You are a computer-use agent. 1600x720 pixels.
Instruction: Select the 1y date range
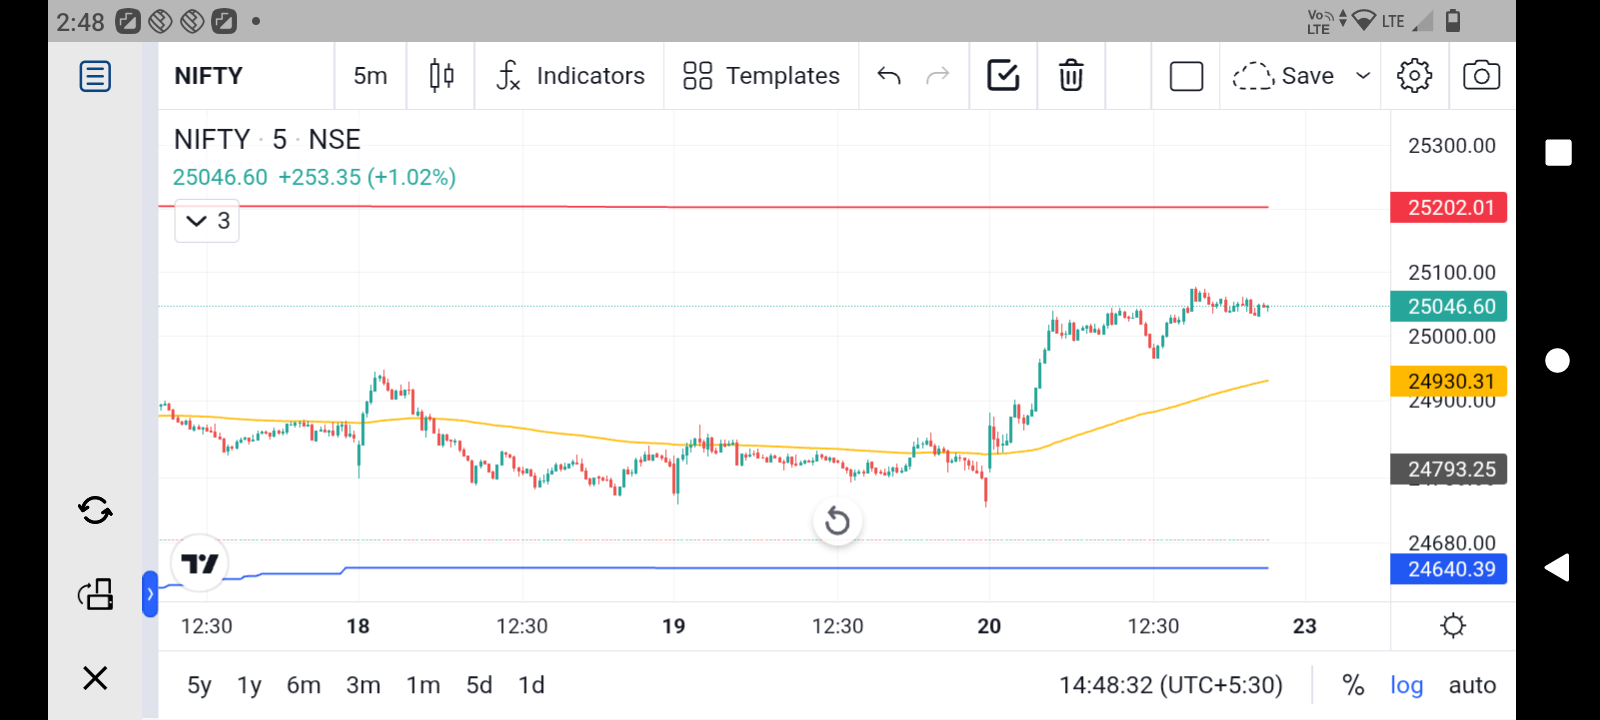(x=249, y=685)
